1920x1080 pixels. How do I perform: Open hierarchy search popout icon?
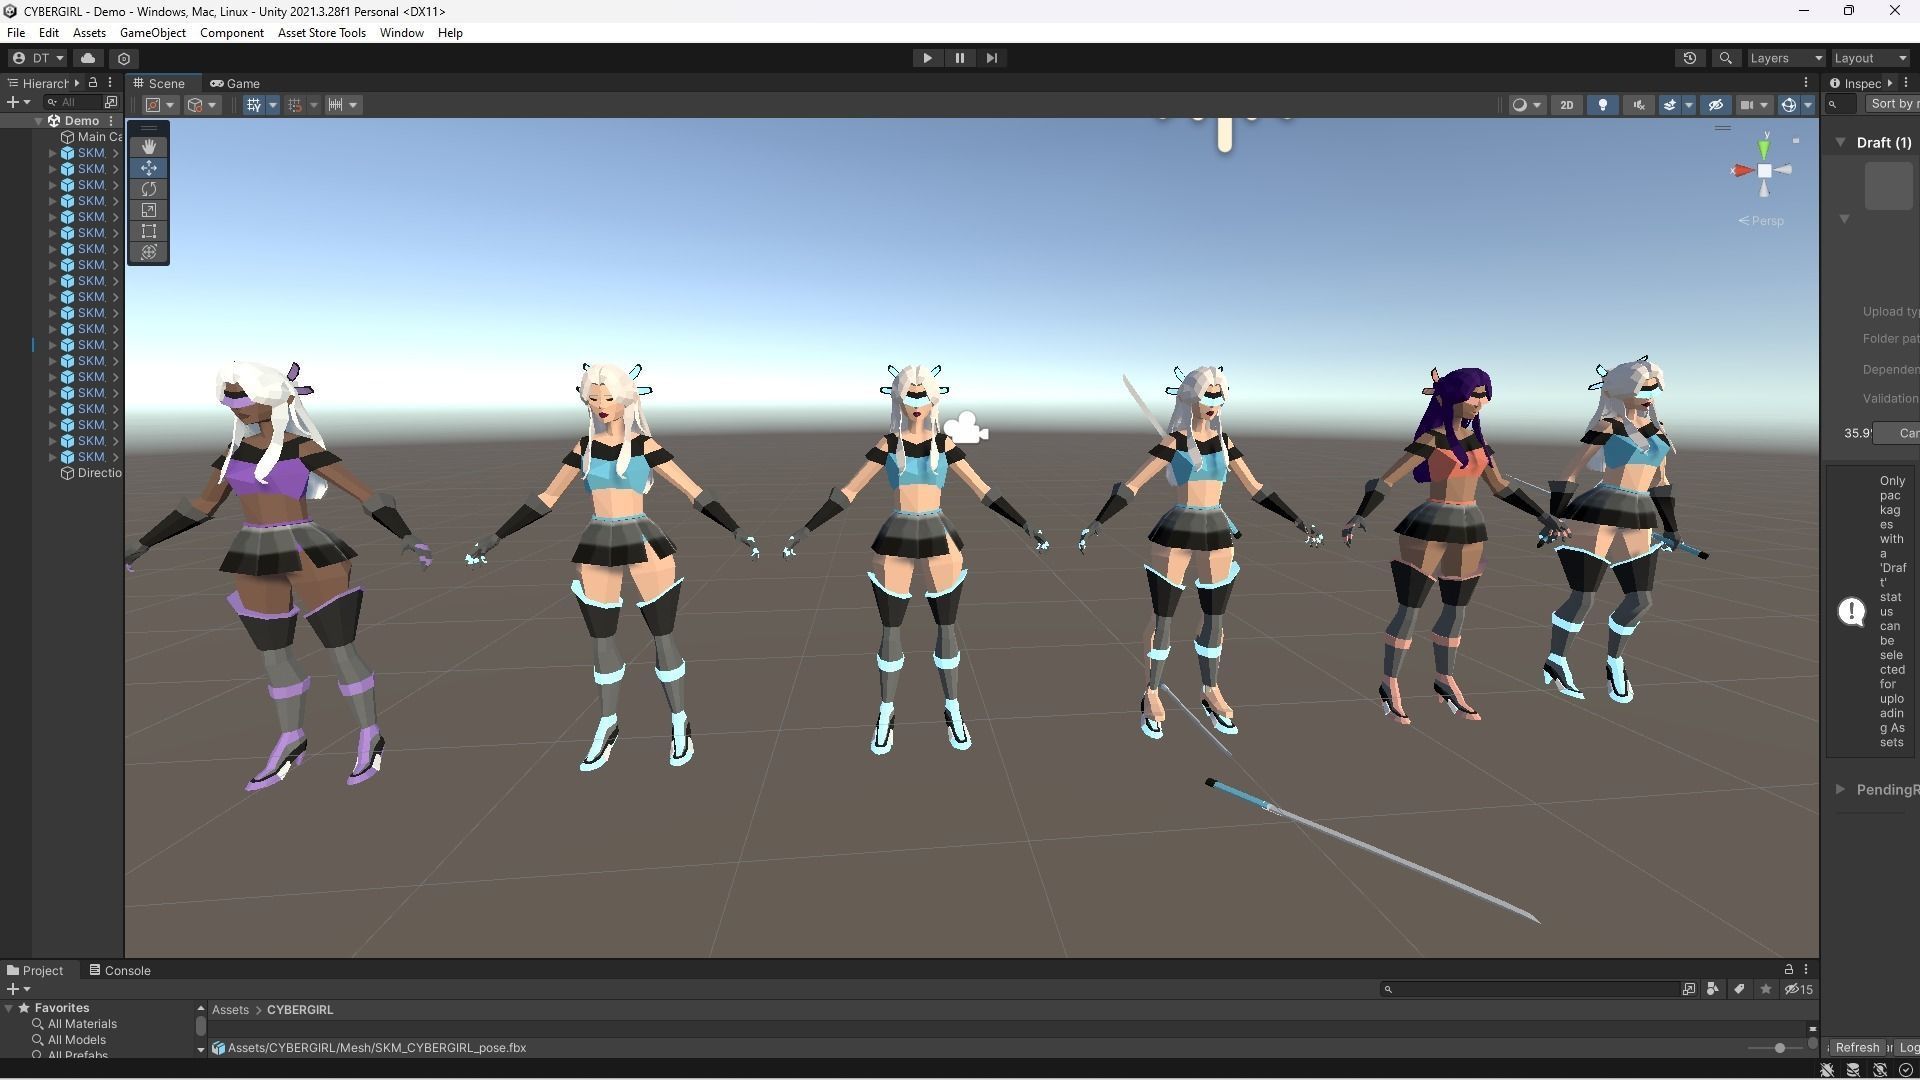pos(111,102)
